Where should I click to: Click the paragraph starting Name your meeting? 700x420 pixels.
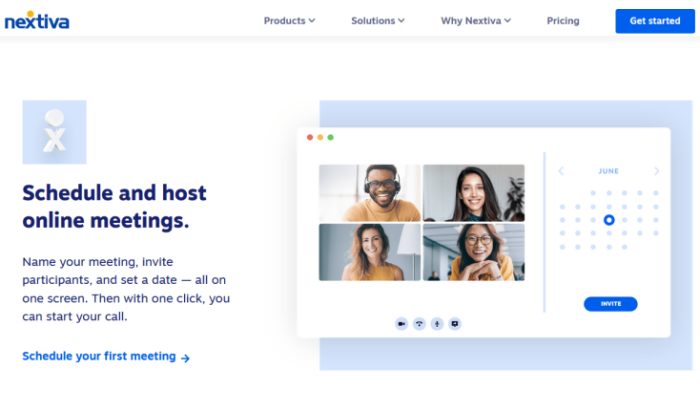[x=126, y=289]
